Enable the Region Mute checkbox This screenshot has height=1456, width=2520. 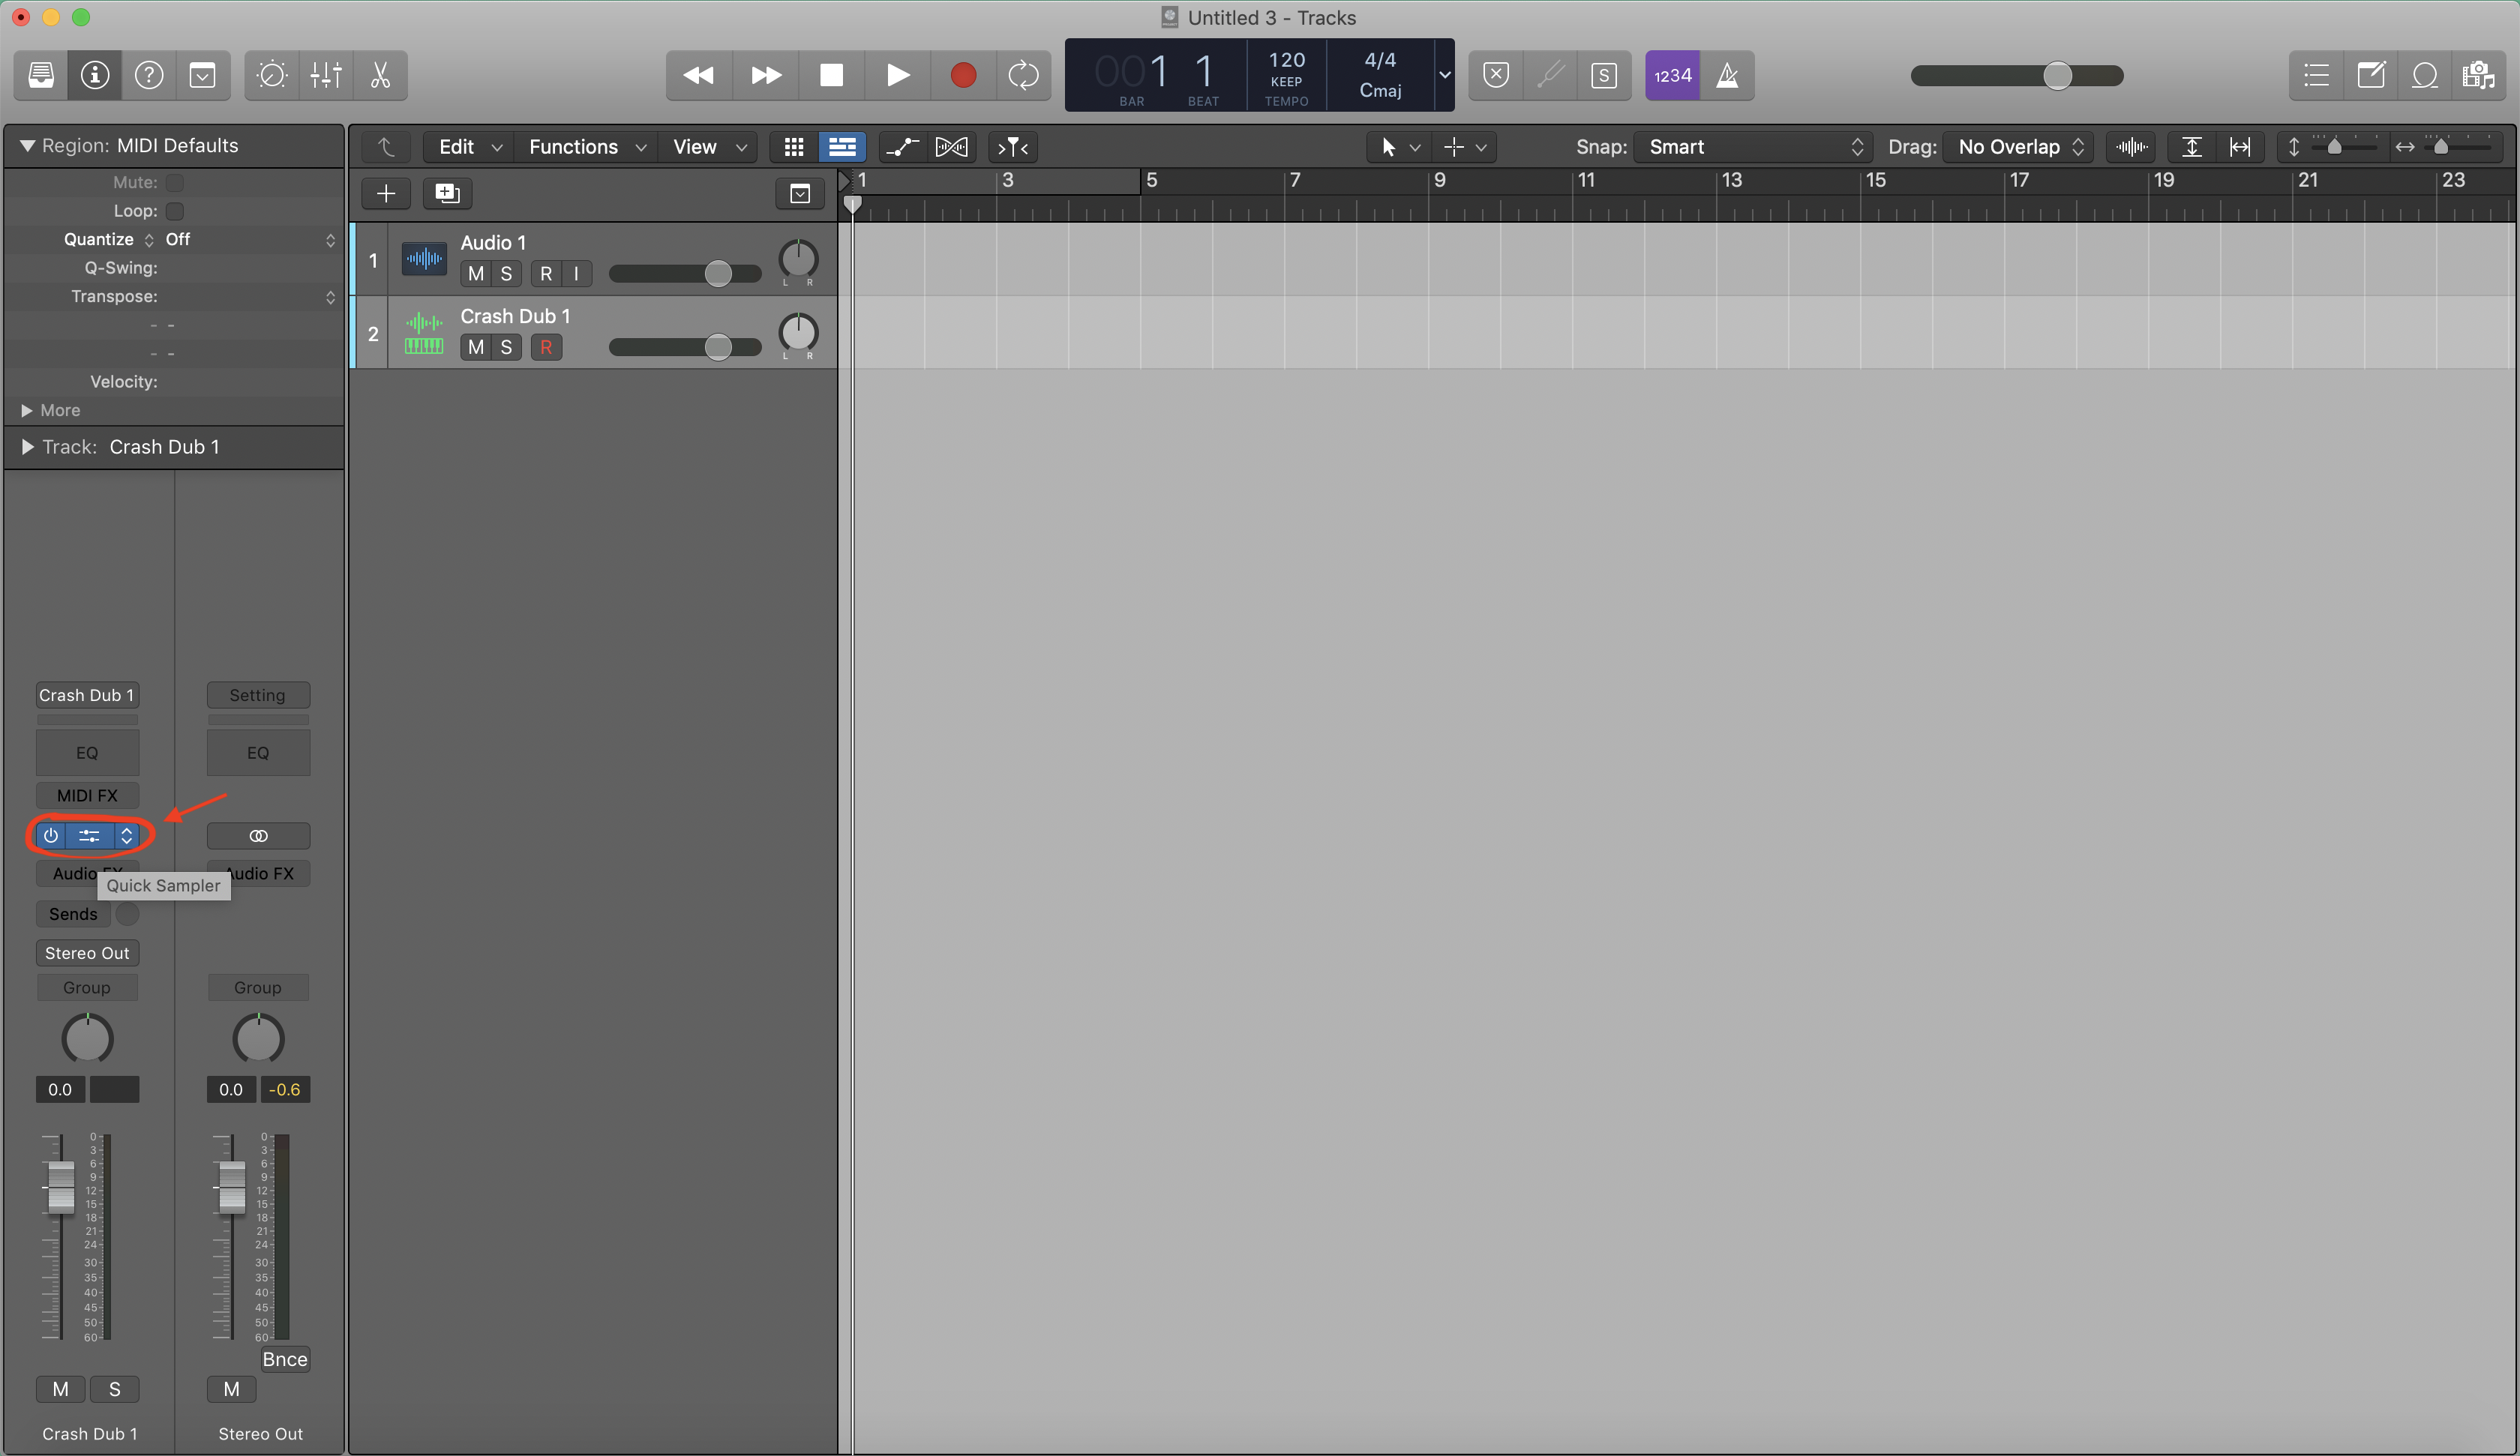(175, 182)
